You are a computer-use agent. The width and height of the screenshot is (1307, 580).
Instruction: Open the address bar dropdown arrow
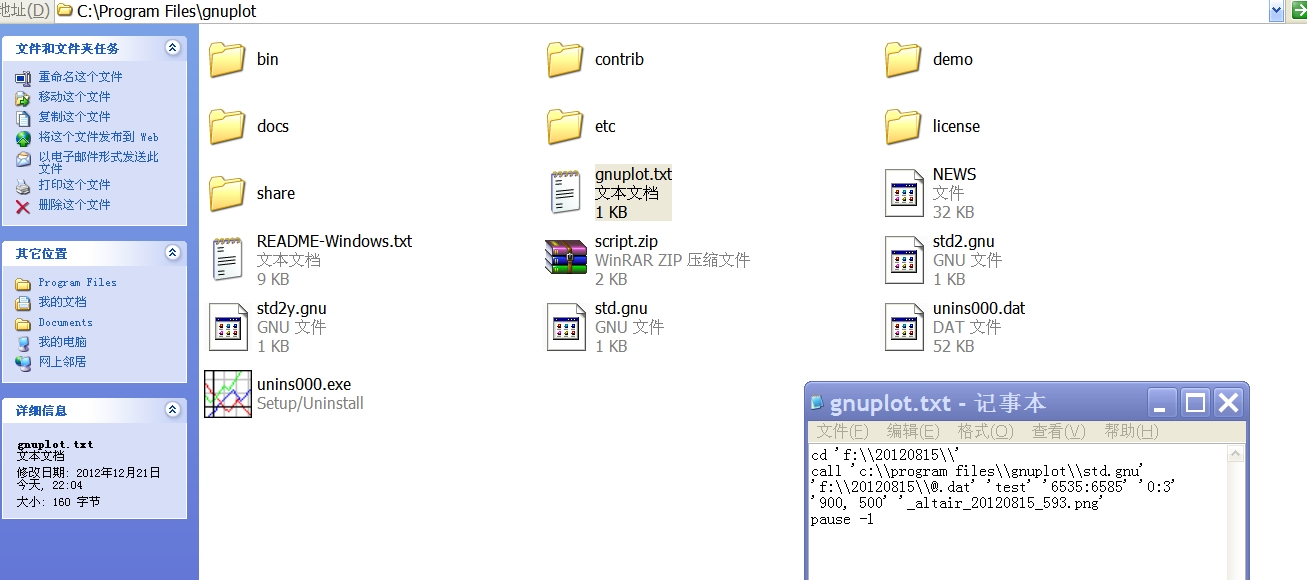coord(1276,11)
